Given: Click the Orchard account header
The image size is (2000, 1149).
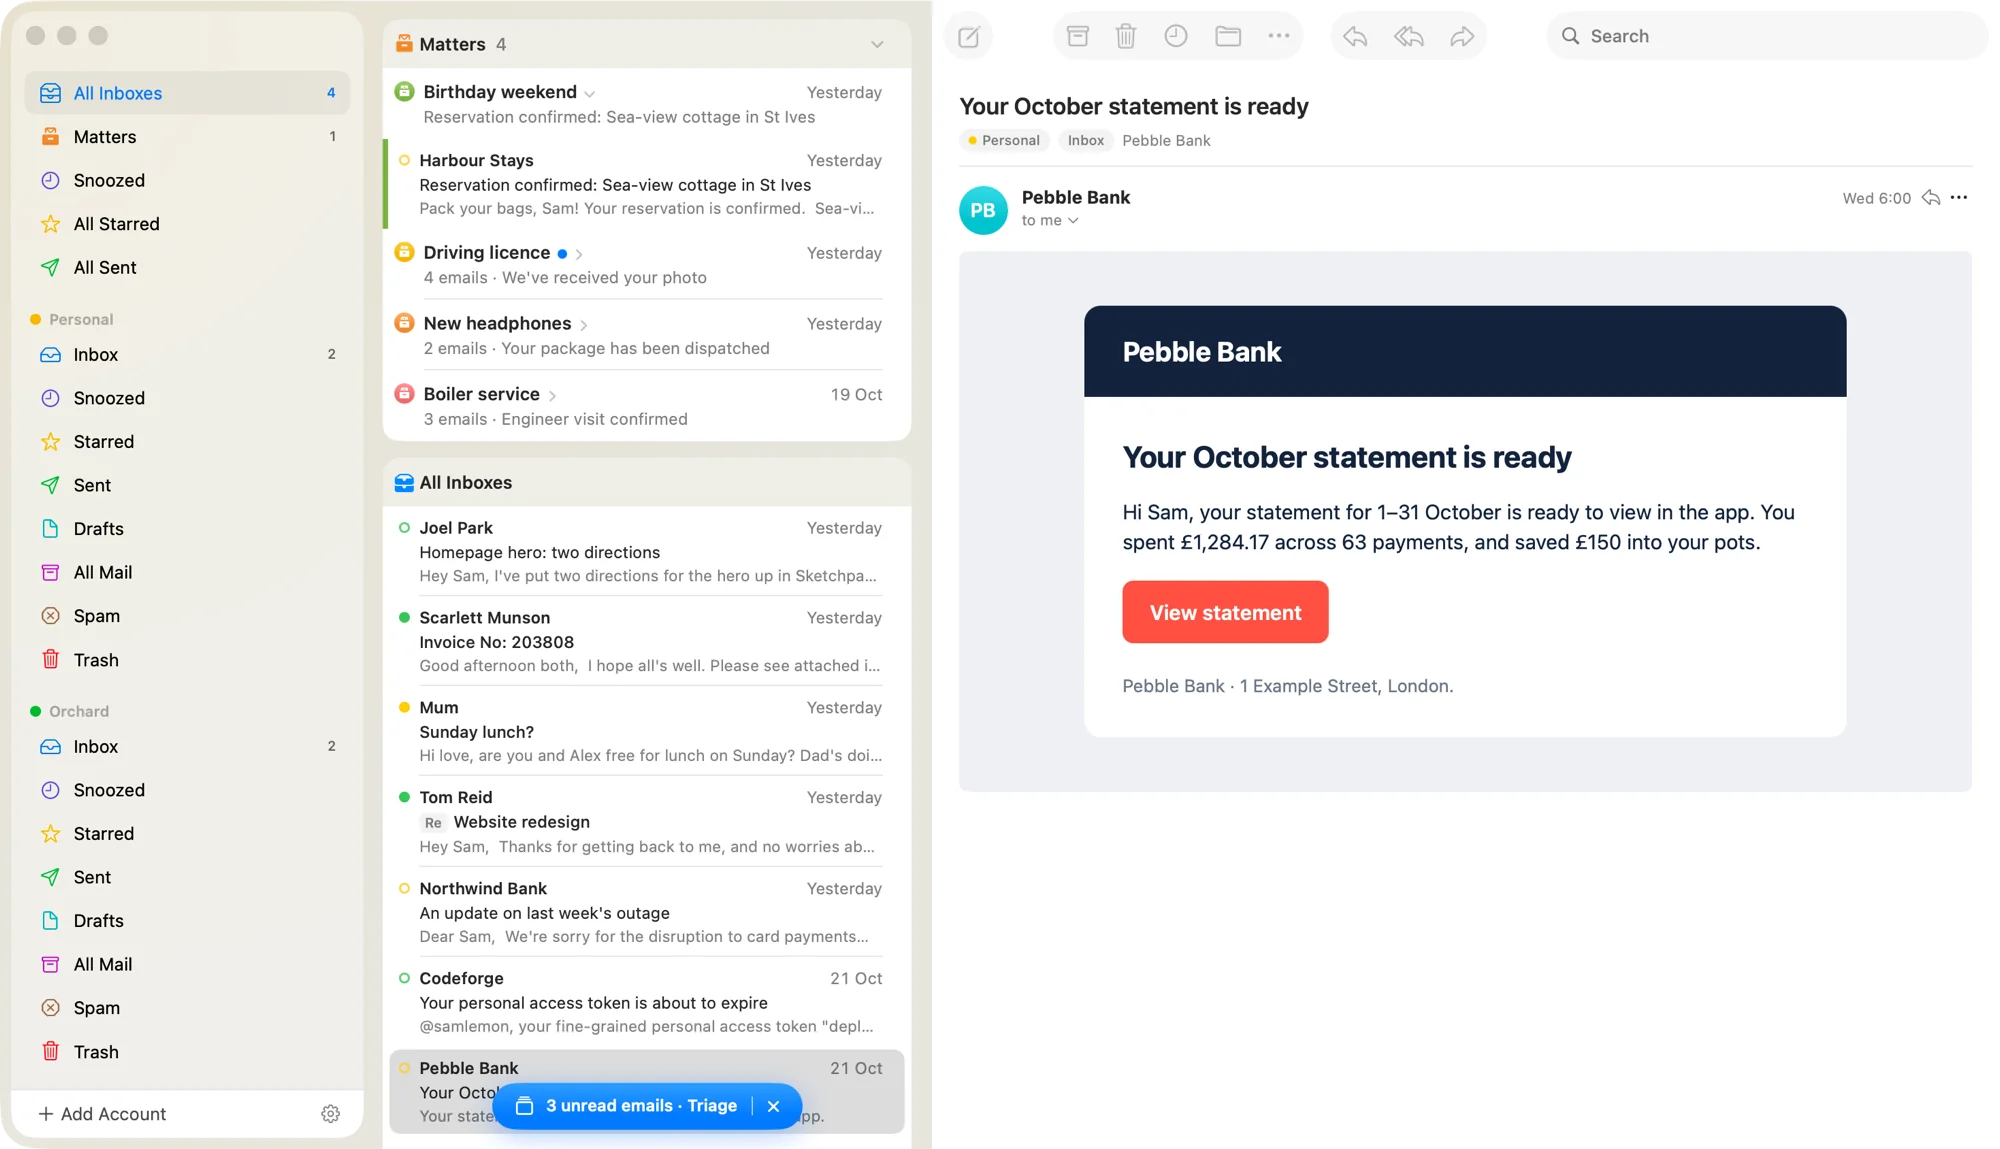Looking at the screenshot, I should point(69,712).
